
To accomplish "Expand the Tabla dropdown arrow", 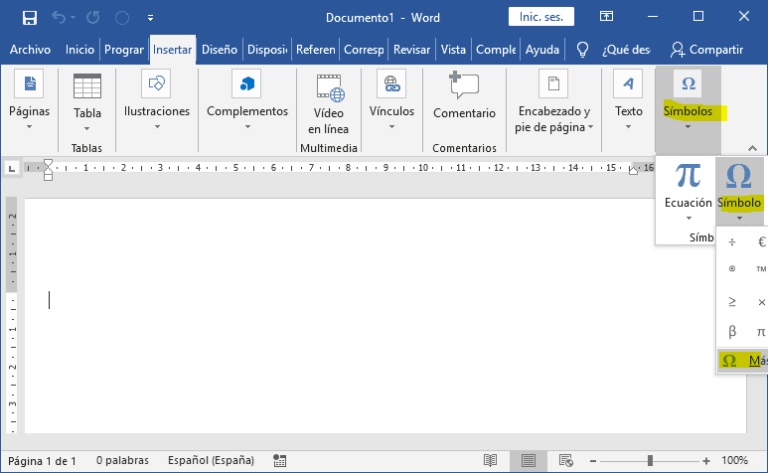I will tap(87, 129).
